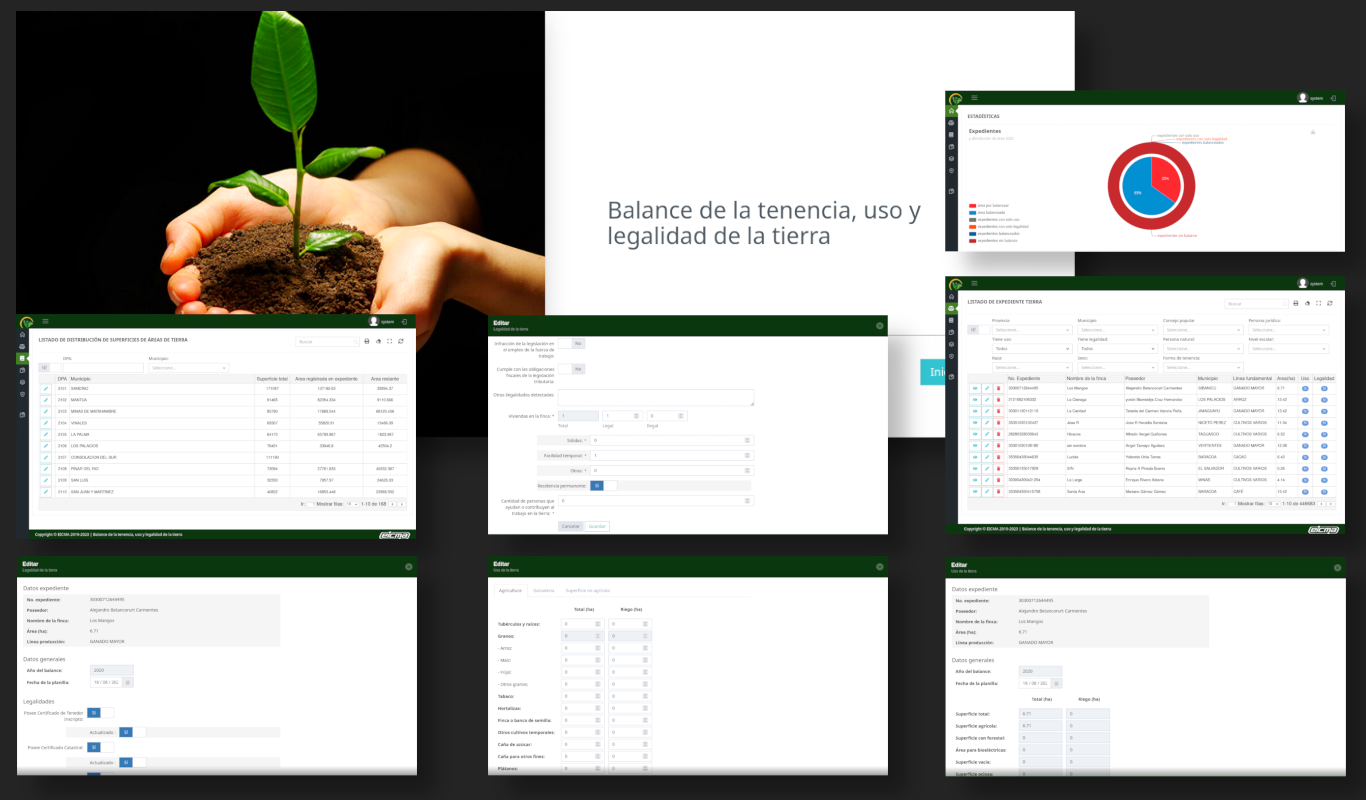Click eye view icon for La Cienaga expediente
This screenshot has width=1366, height=800.
click(975, 400)
